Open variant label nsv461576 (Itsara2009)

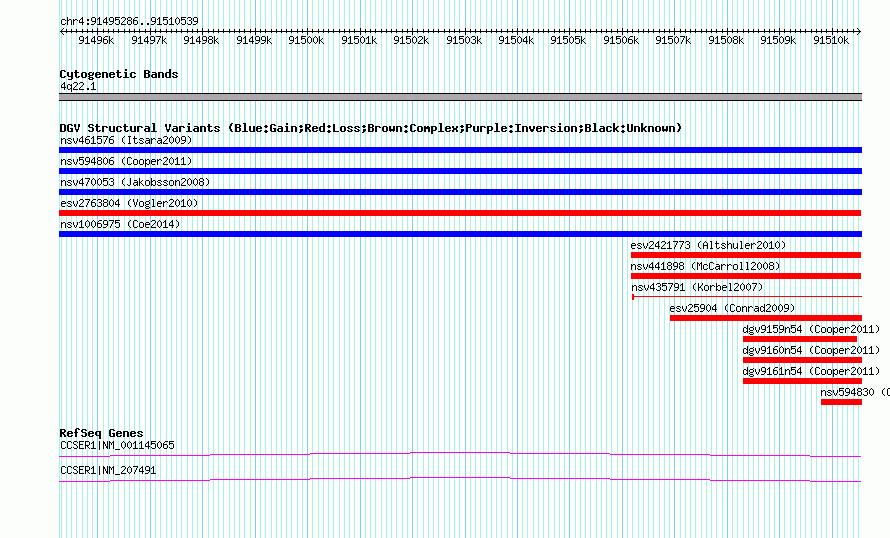point(126,140)
